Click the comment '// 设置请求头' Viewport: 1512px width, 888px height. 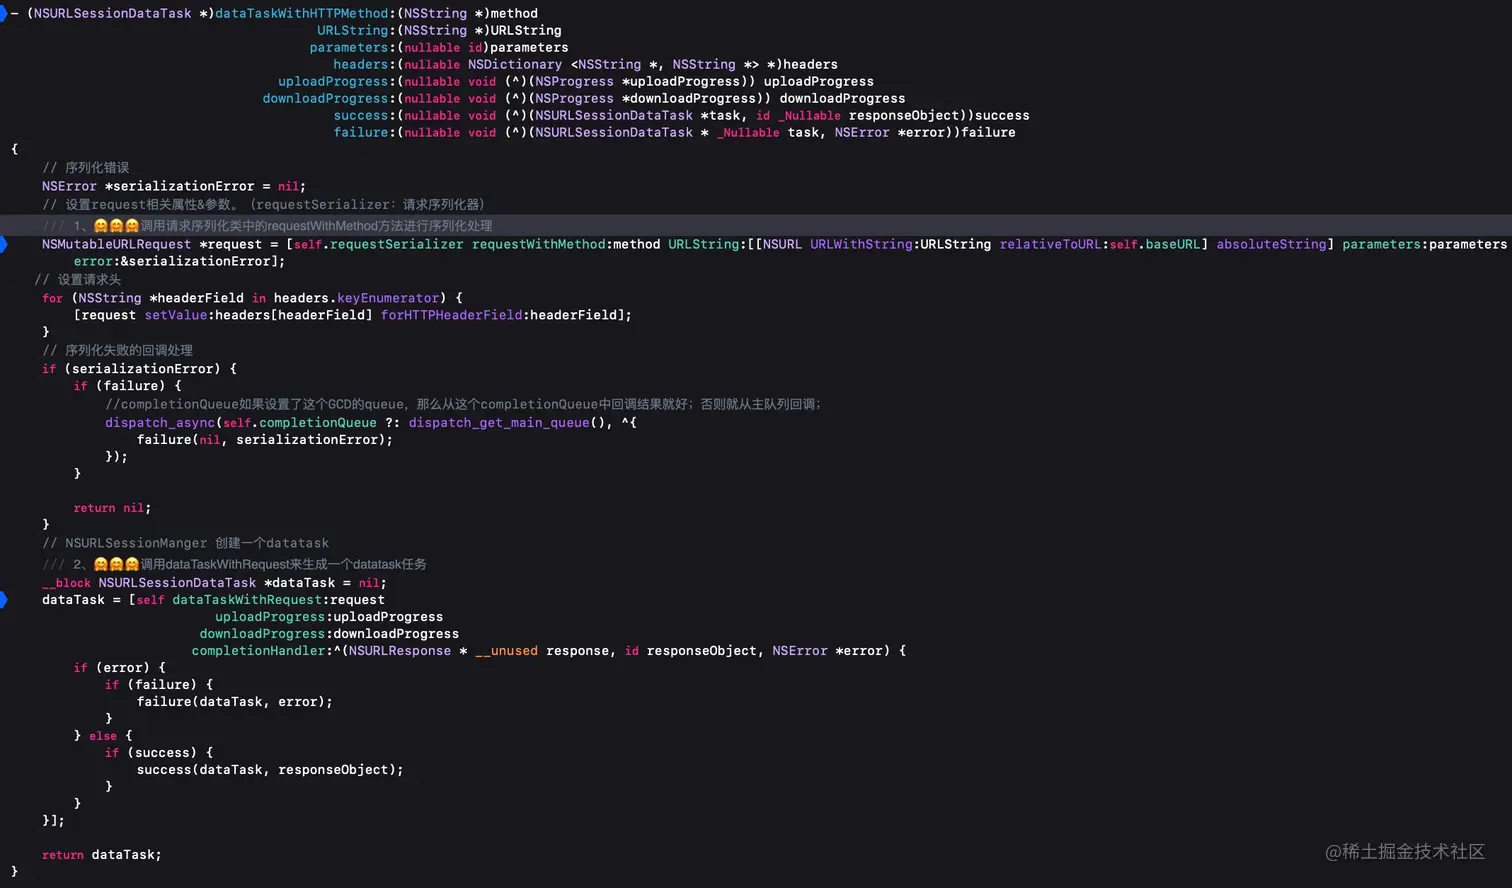tap(78, 279)
